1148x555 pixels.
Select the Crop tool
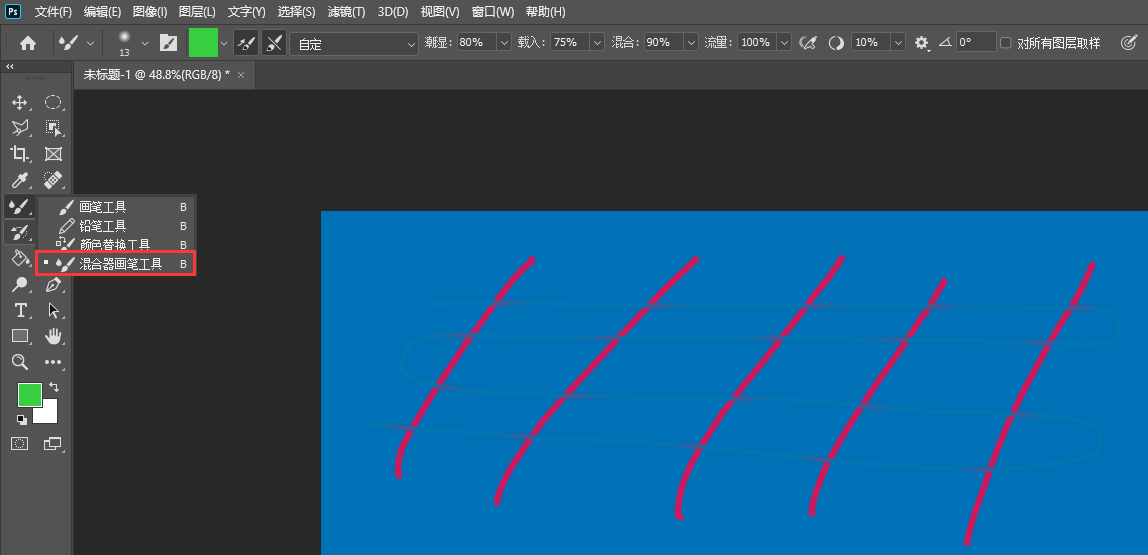tap(20, 154)
